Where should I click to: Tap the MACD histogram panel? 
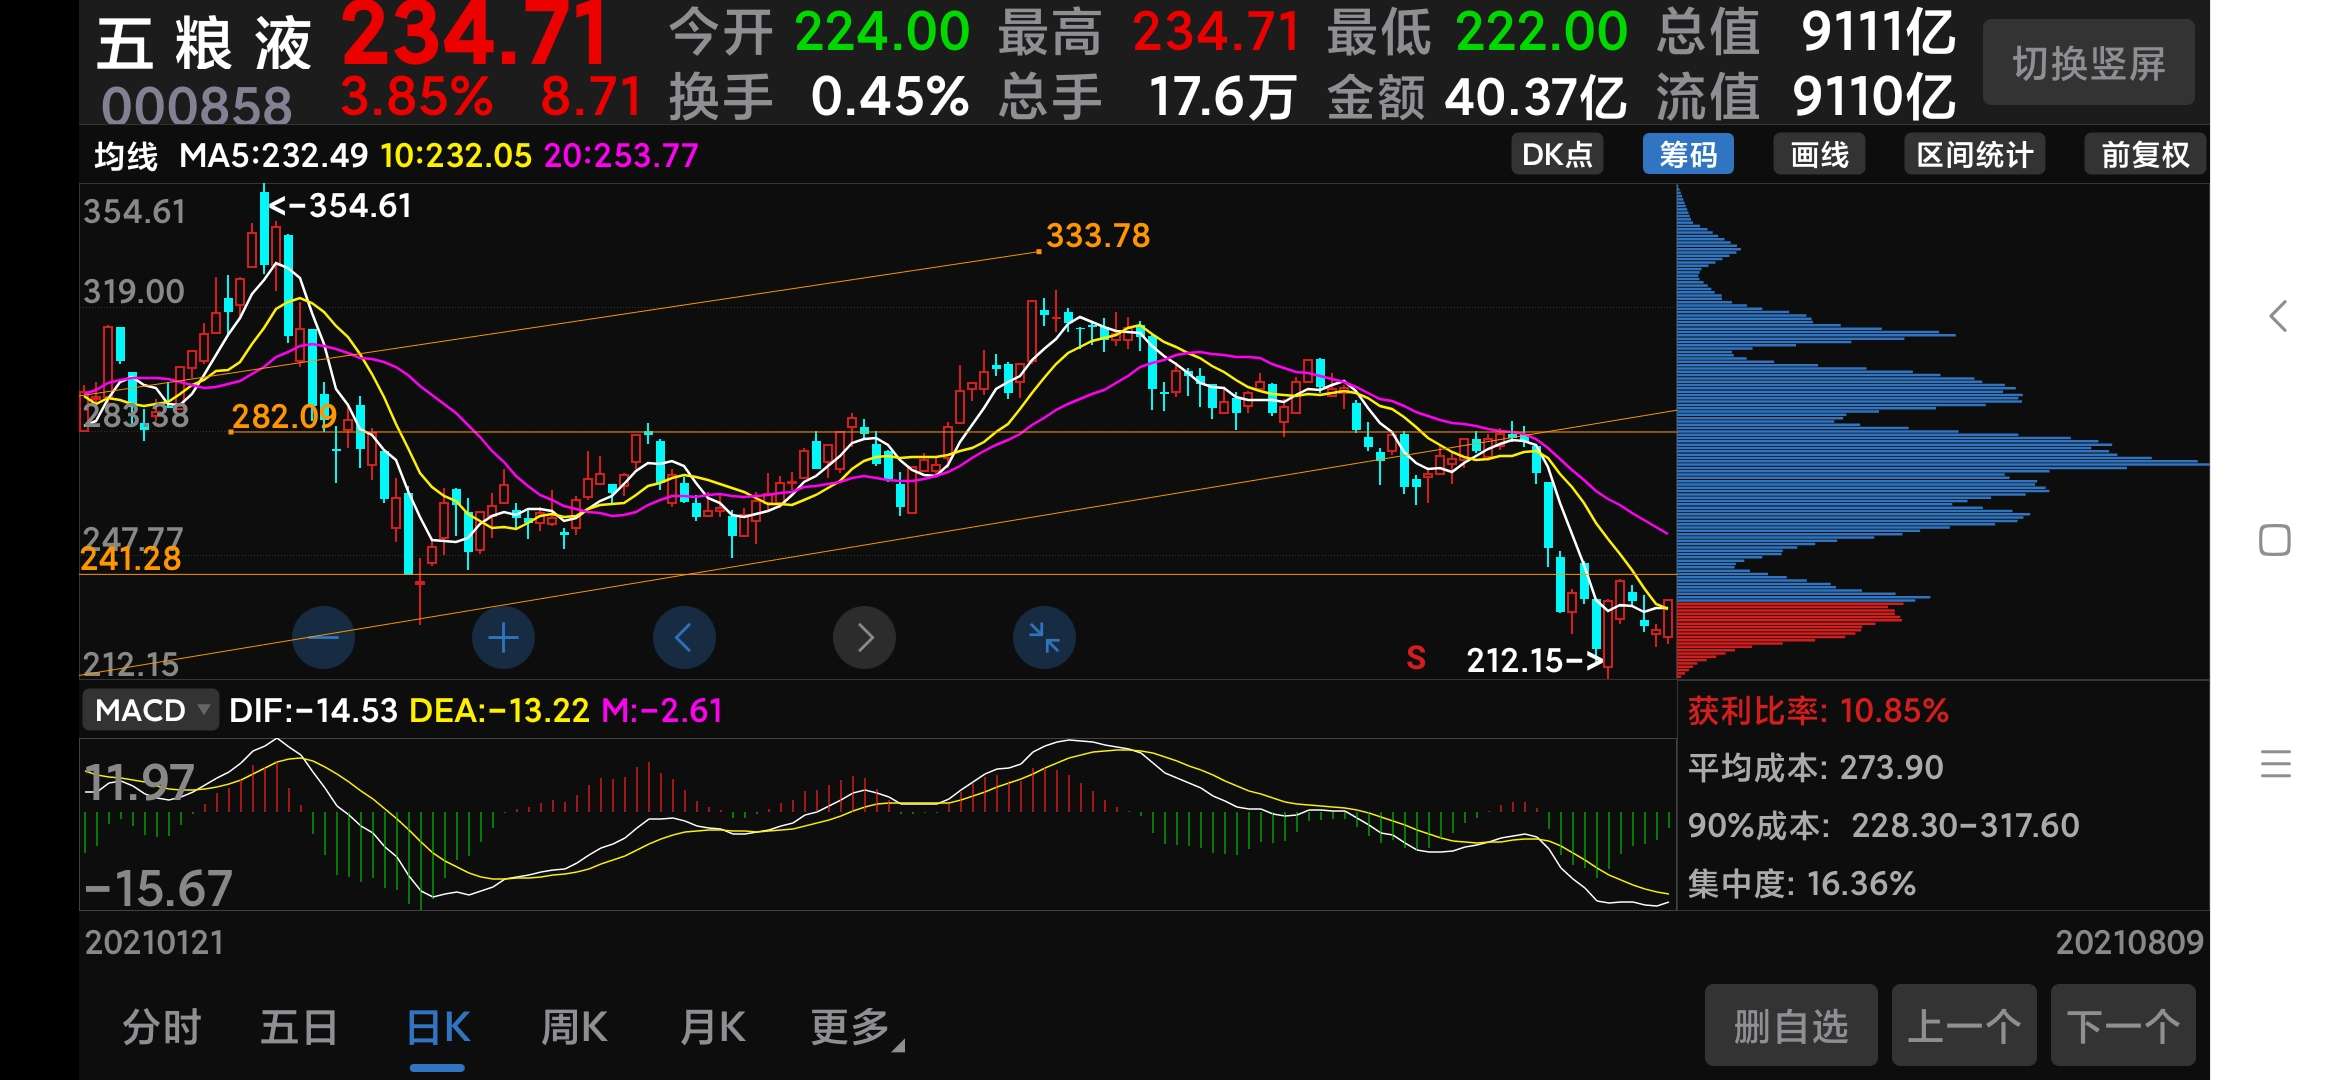click(x=878, y=824)
